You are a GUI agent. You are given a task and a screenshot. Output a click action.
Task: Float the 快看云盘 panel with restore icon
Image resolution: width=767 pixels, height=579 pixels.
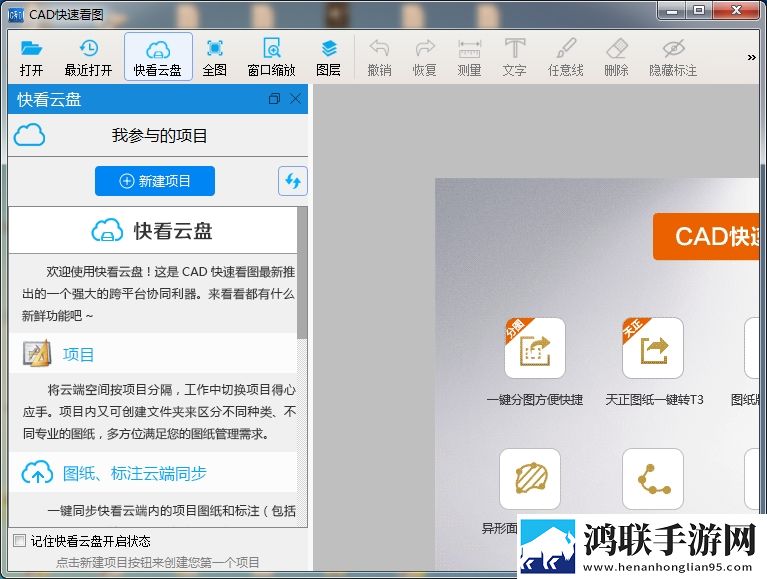pyautogui.click(x=274, y=99)
